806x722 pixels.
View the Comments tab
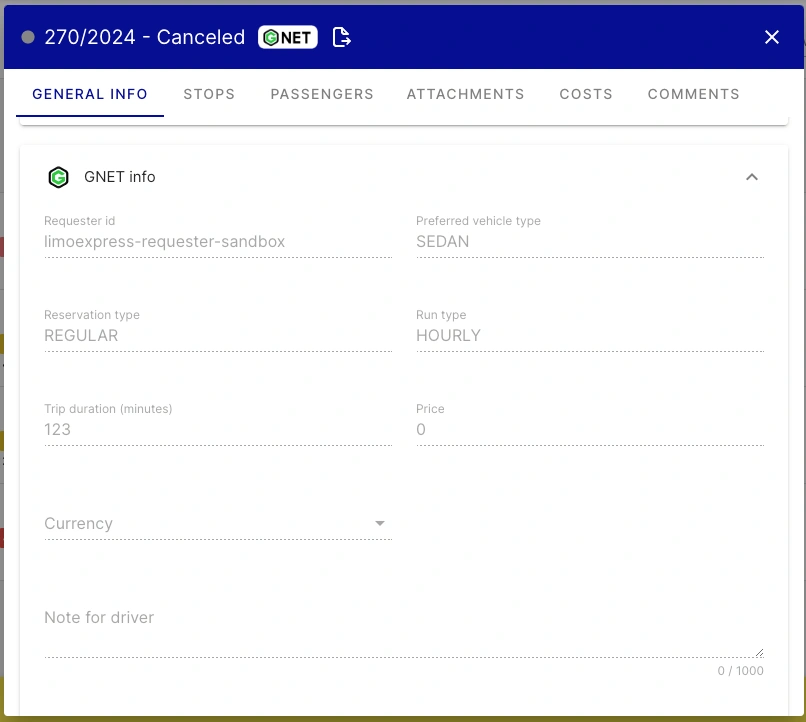point(693,94)
